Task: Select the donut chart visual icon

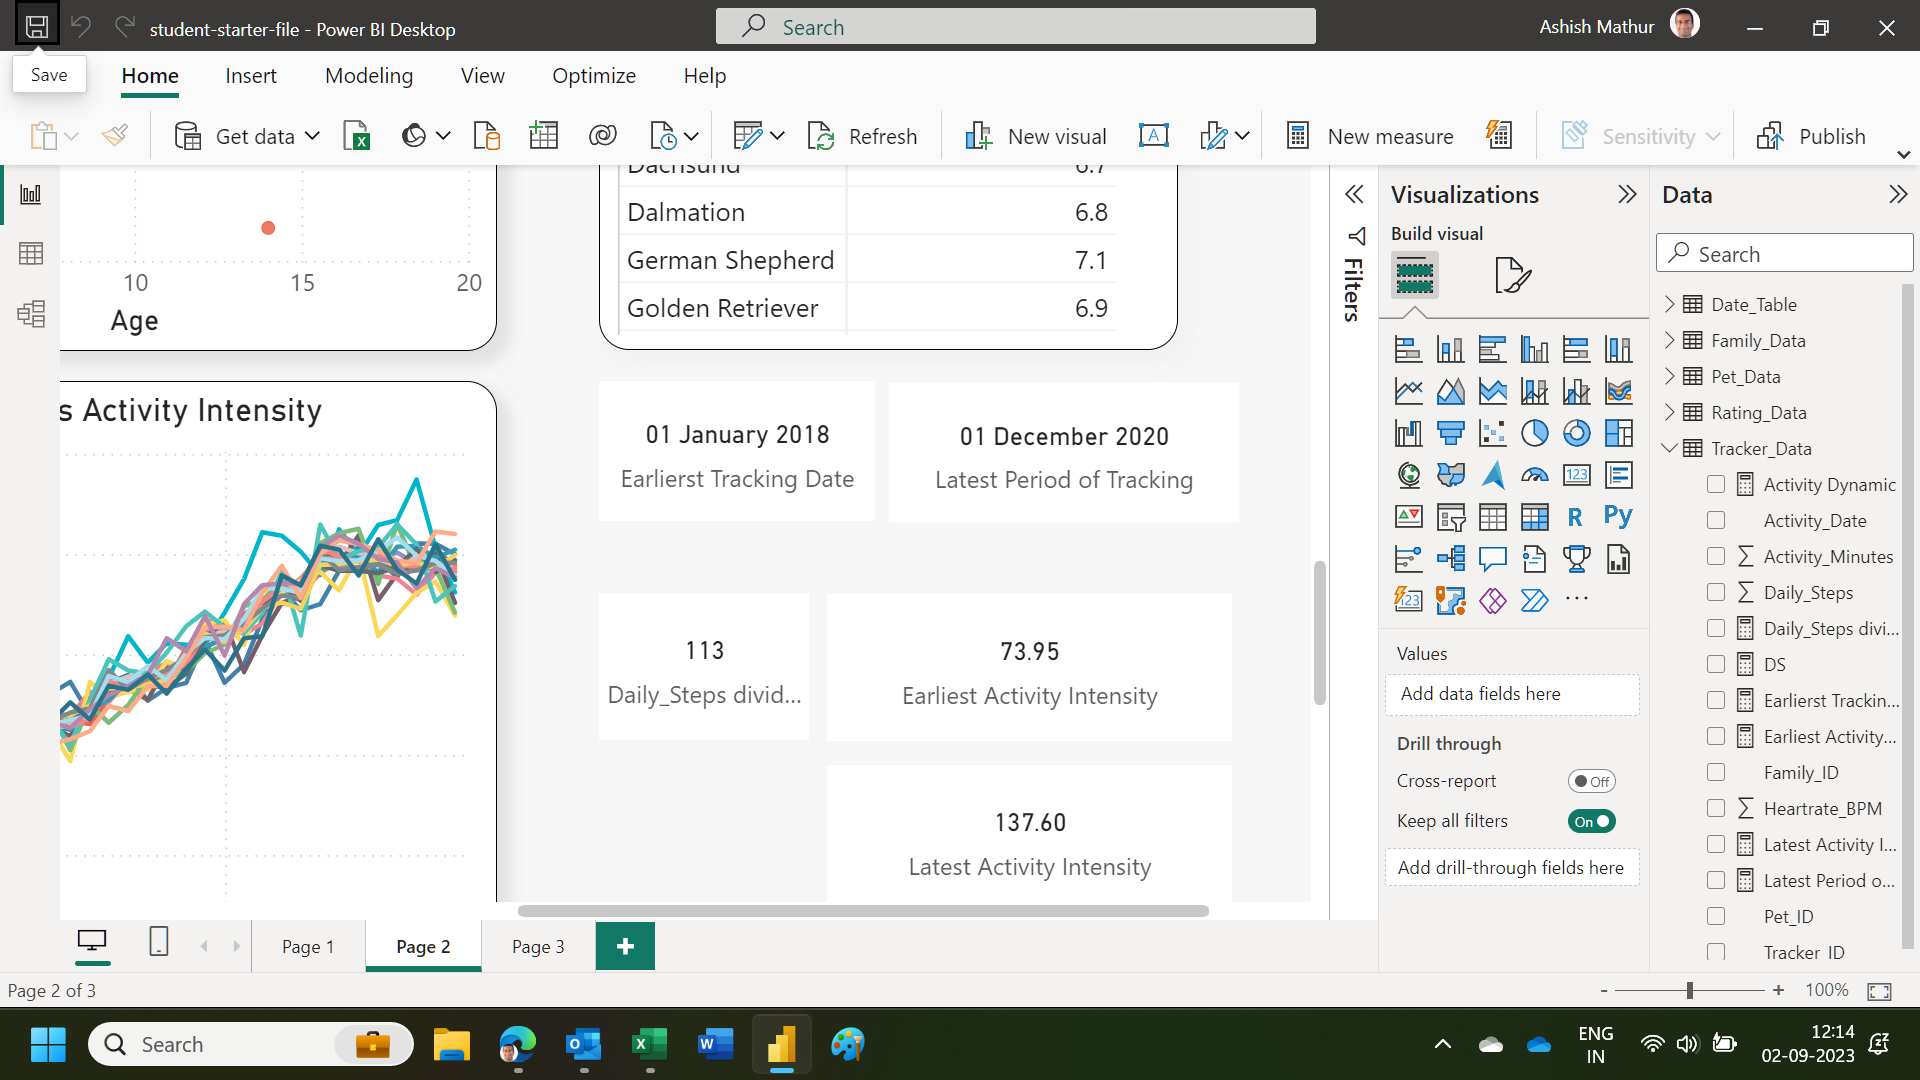Action: tap(1576, 433)
